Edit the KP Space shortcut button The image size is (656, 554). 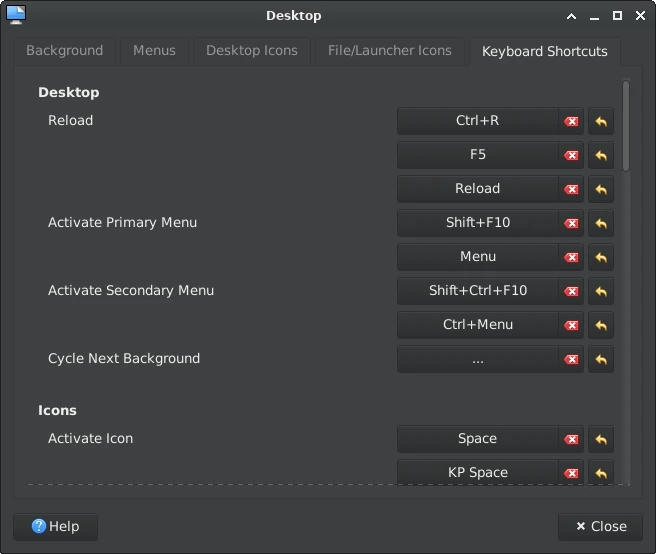tap(478, 473)
